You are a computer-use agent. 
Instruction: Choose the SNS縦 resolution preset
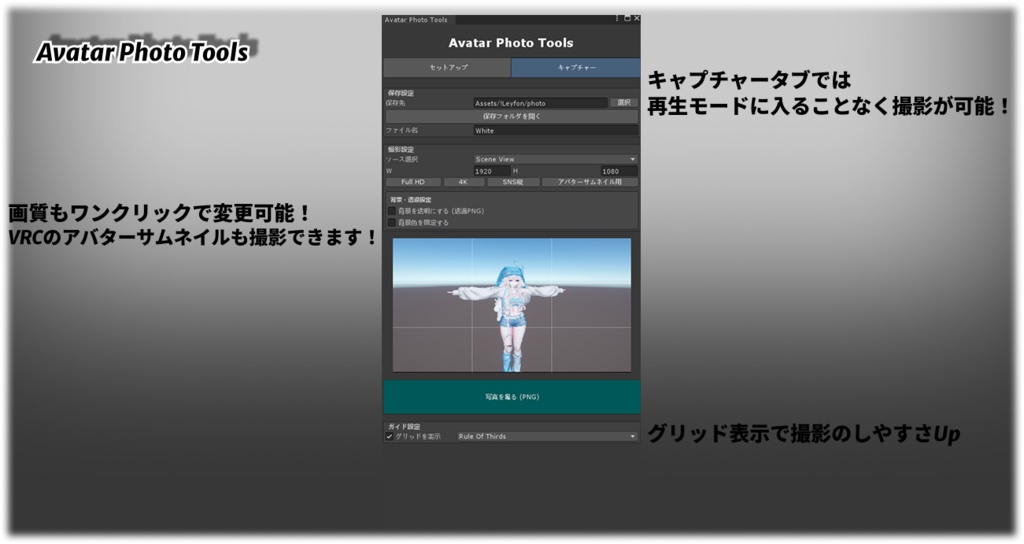[513, 182]
